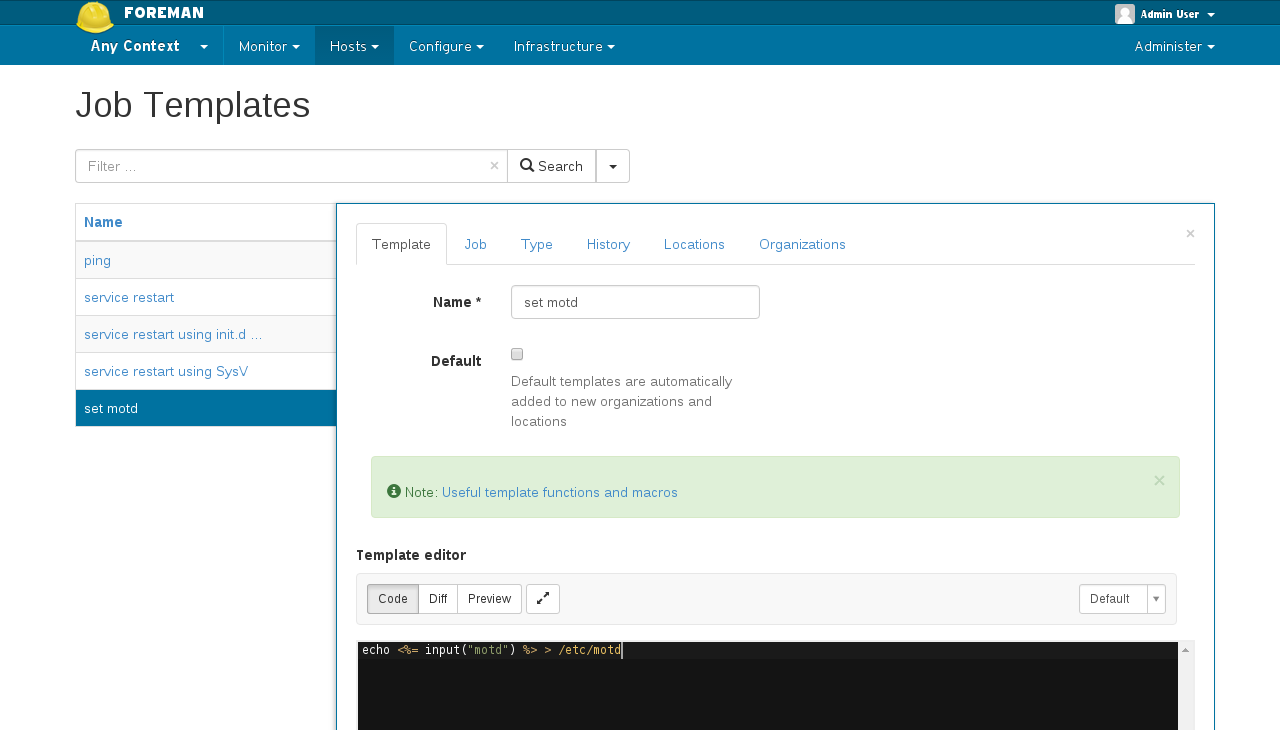
Task: Click the Search button
Action: click(x=551, y=166)
